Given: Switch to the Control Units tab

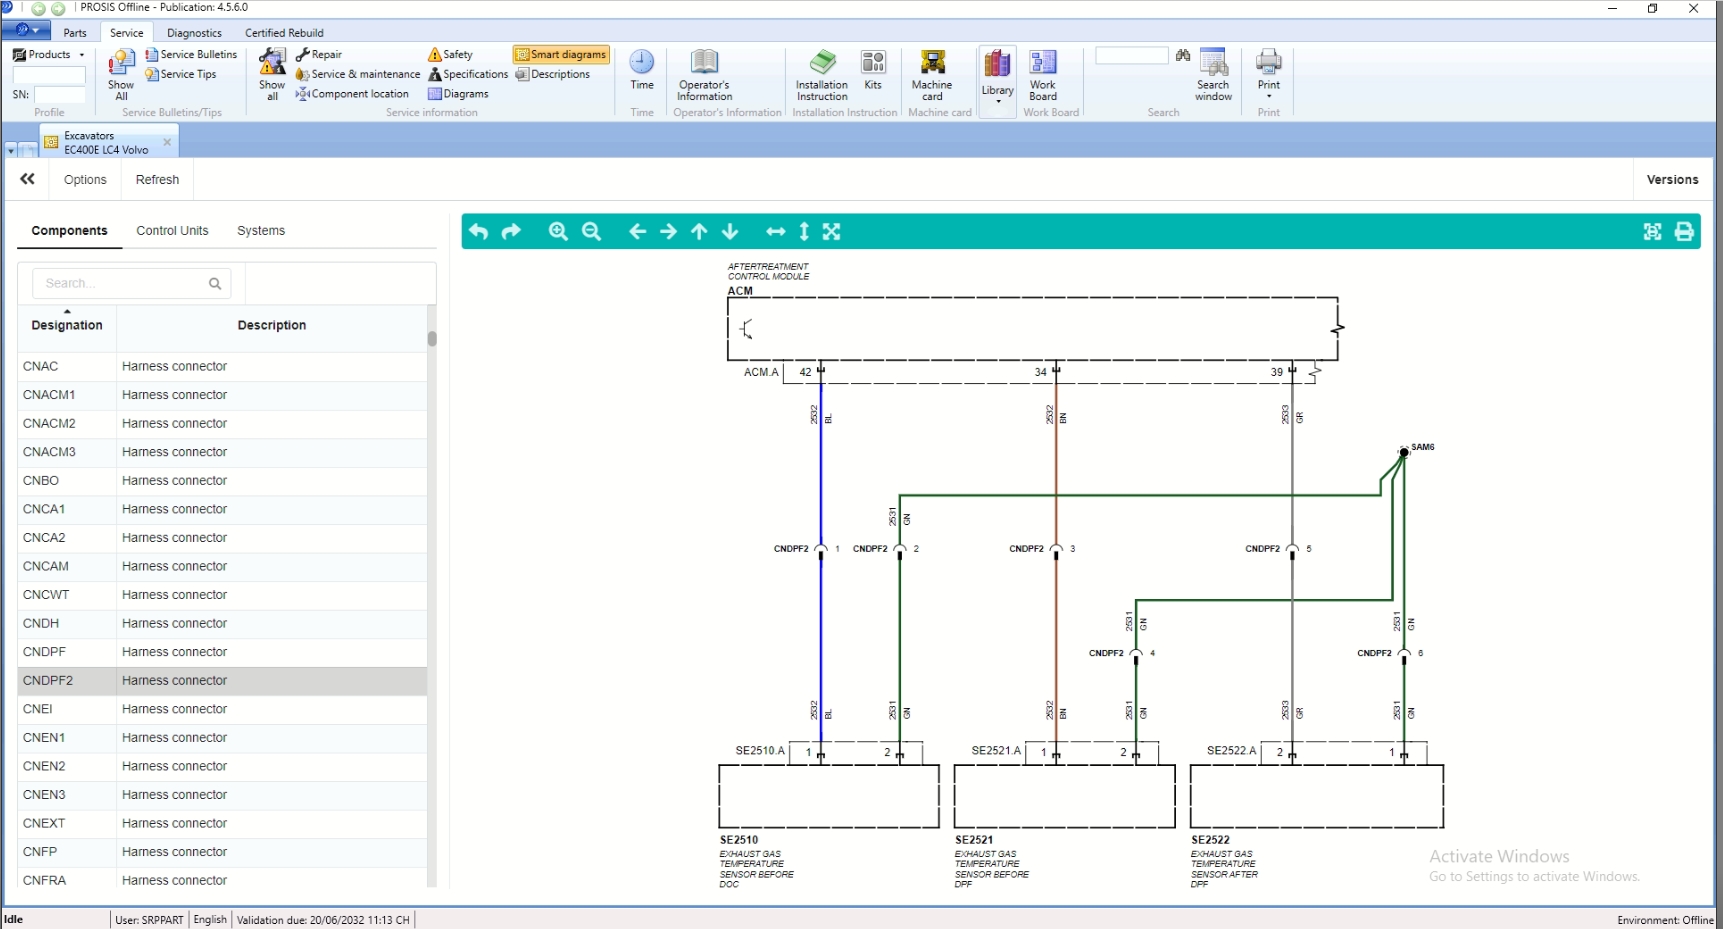Looking at the screenshot, I should point(172,231).
